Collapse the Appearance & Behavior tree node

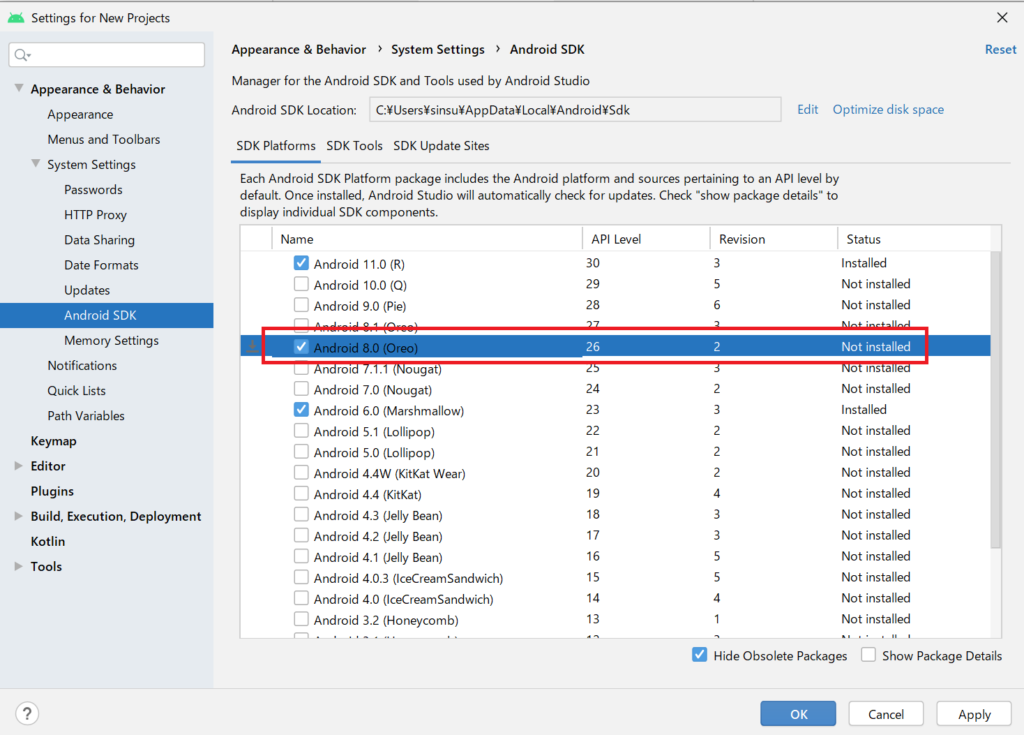click(x=19, y=88)
